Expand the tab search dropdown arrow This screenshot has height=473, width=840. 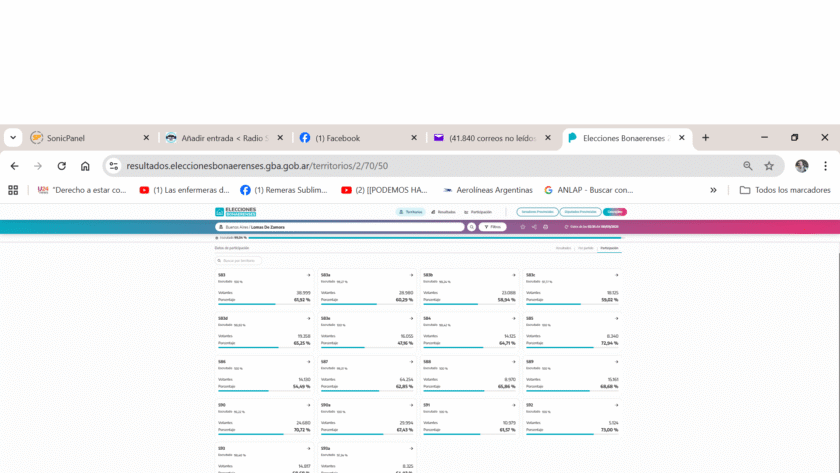pos(13,138)
